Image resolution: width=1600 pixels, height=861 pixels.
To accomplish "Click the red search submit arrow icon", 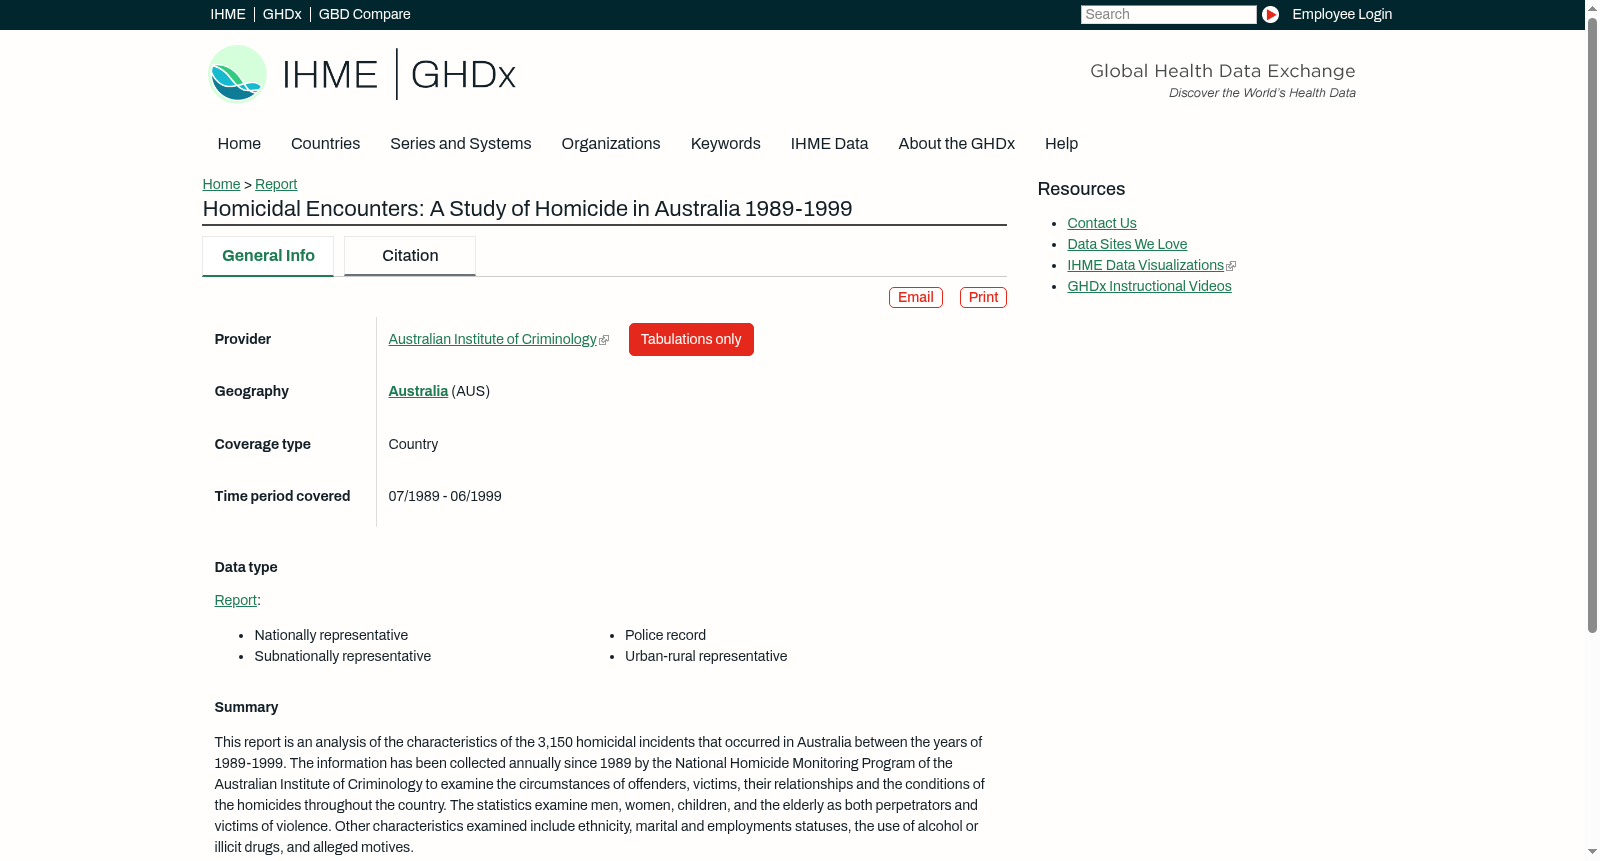I will (1270, 14).
